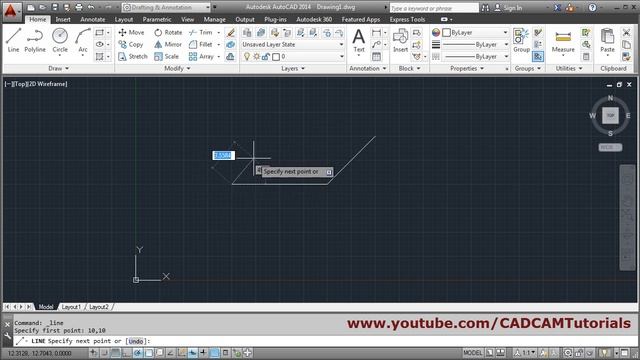
Task: Expand the Properties panel
Action: click(x=467, y=69)
